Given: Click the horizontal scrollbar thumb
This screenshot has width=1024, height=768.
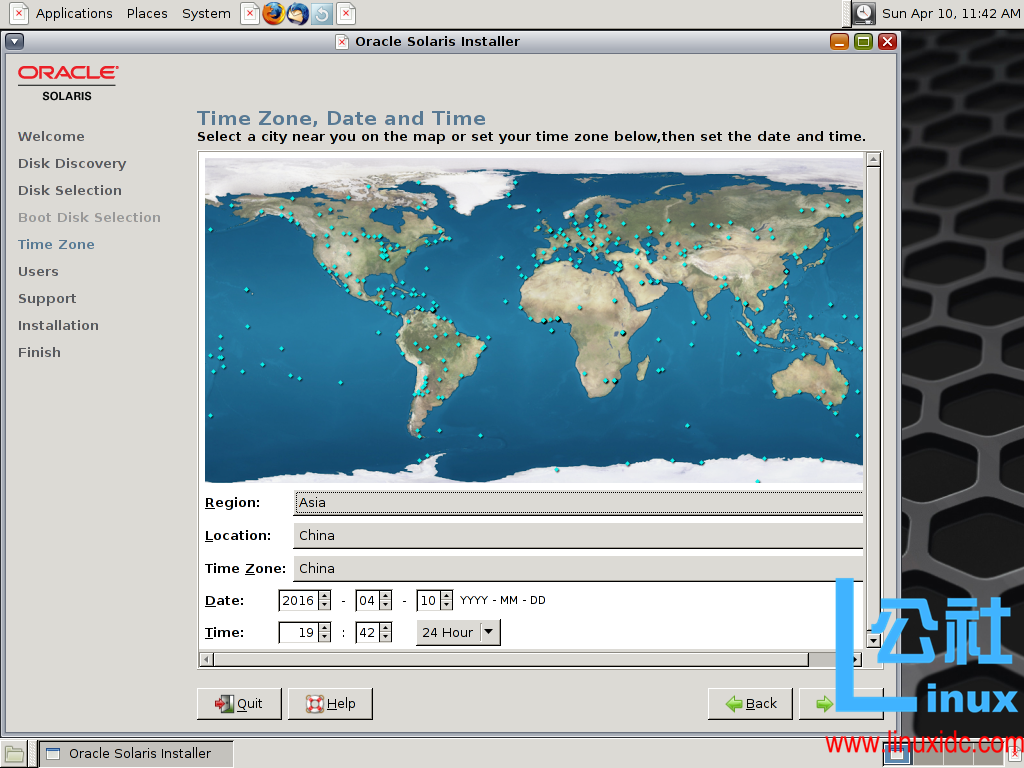Looking at the screenshot, I should click(511, 660).
